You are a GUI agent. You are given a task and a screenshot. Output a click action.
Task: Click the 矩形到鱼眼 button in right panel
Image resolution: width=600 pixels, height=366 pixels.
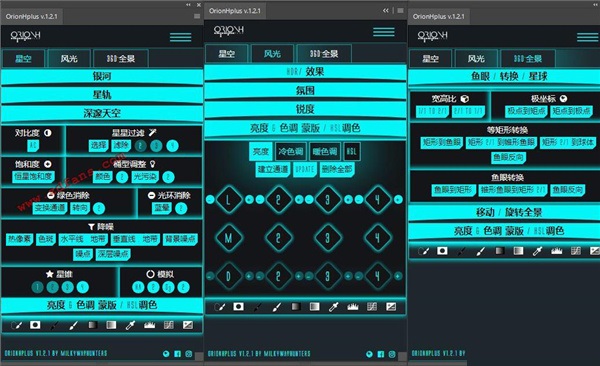tap(442, 142)
